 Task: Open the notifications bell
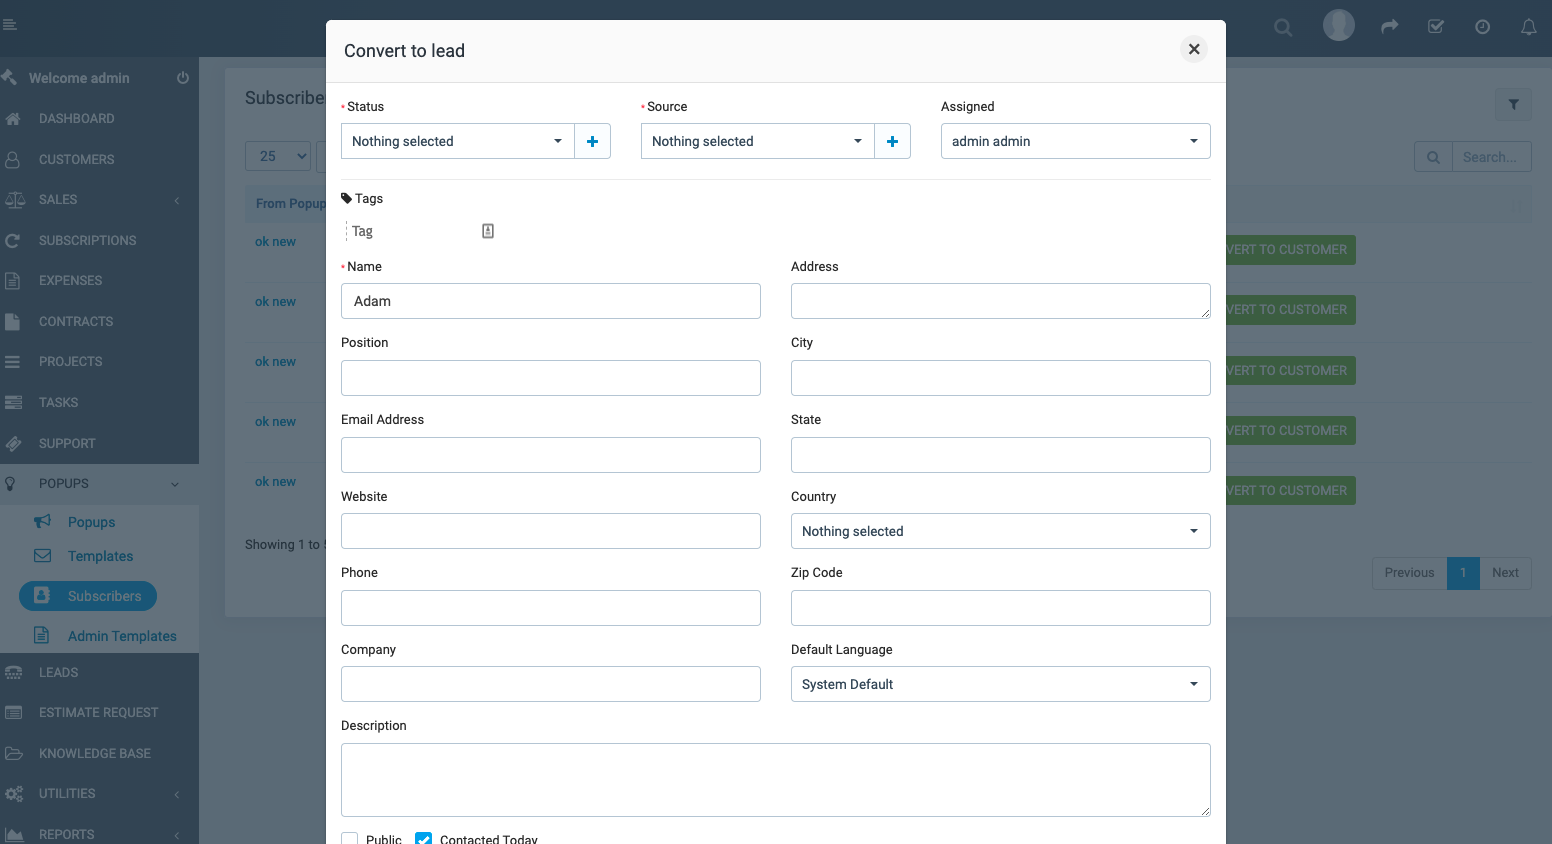coord(1529,27)
